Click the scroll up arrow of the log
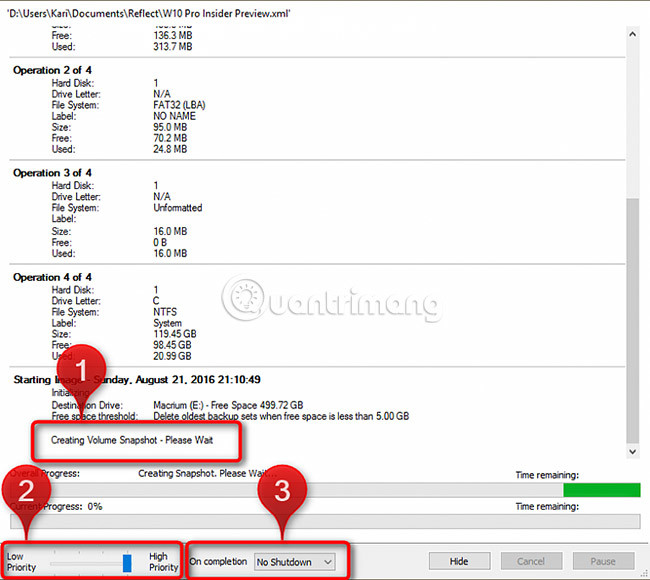Viewport: 650px width, 580px height. click(632, 34)
